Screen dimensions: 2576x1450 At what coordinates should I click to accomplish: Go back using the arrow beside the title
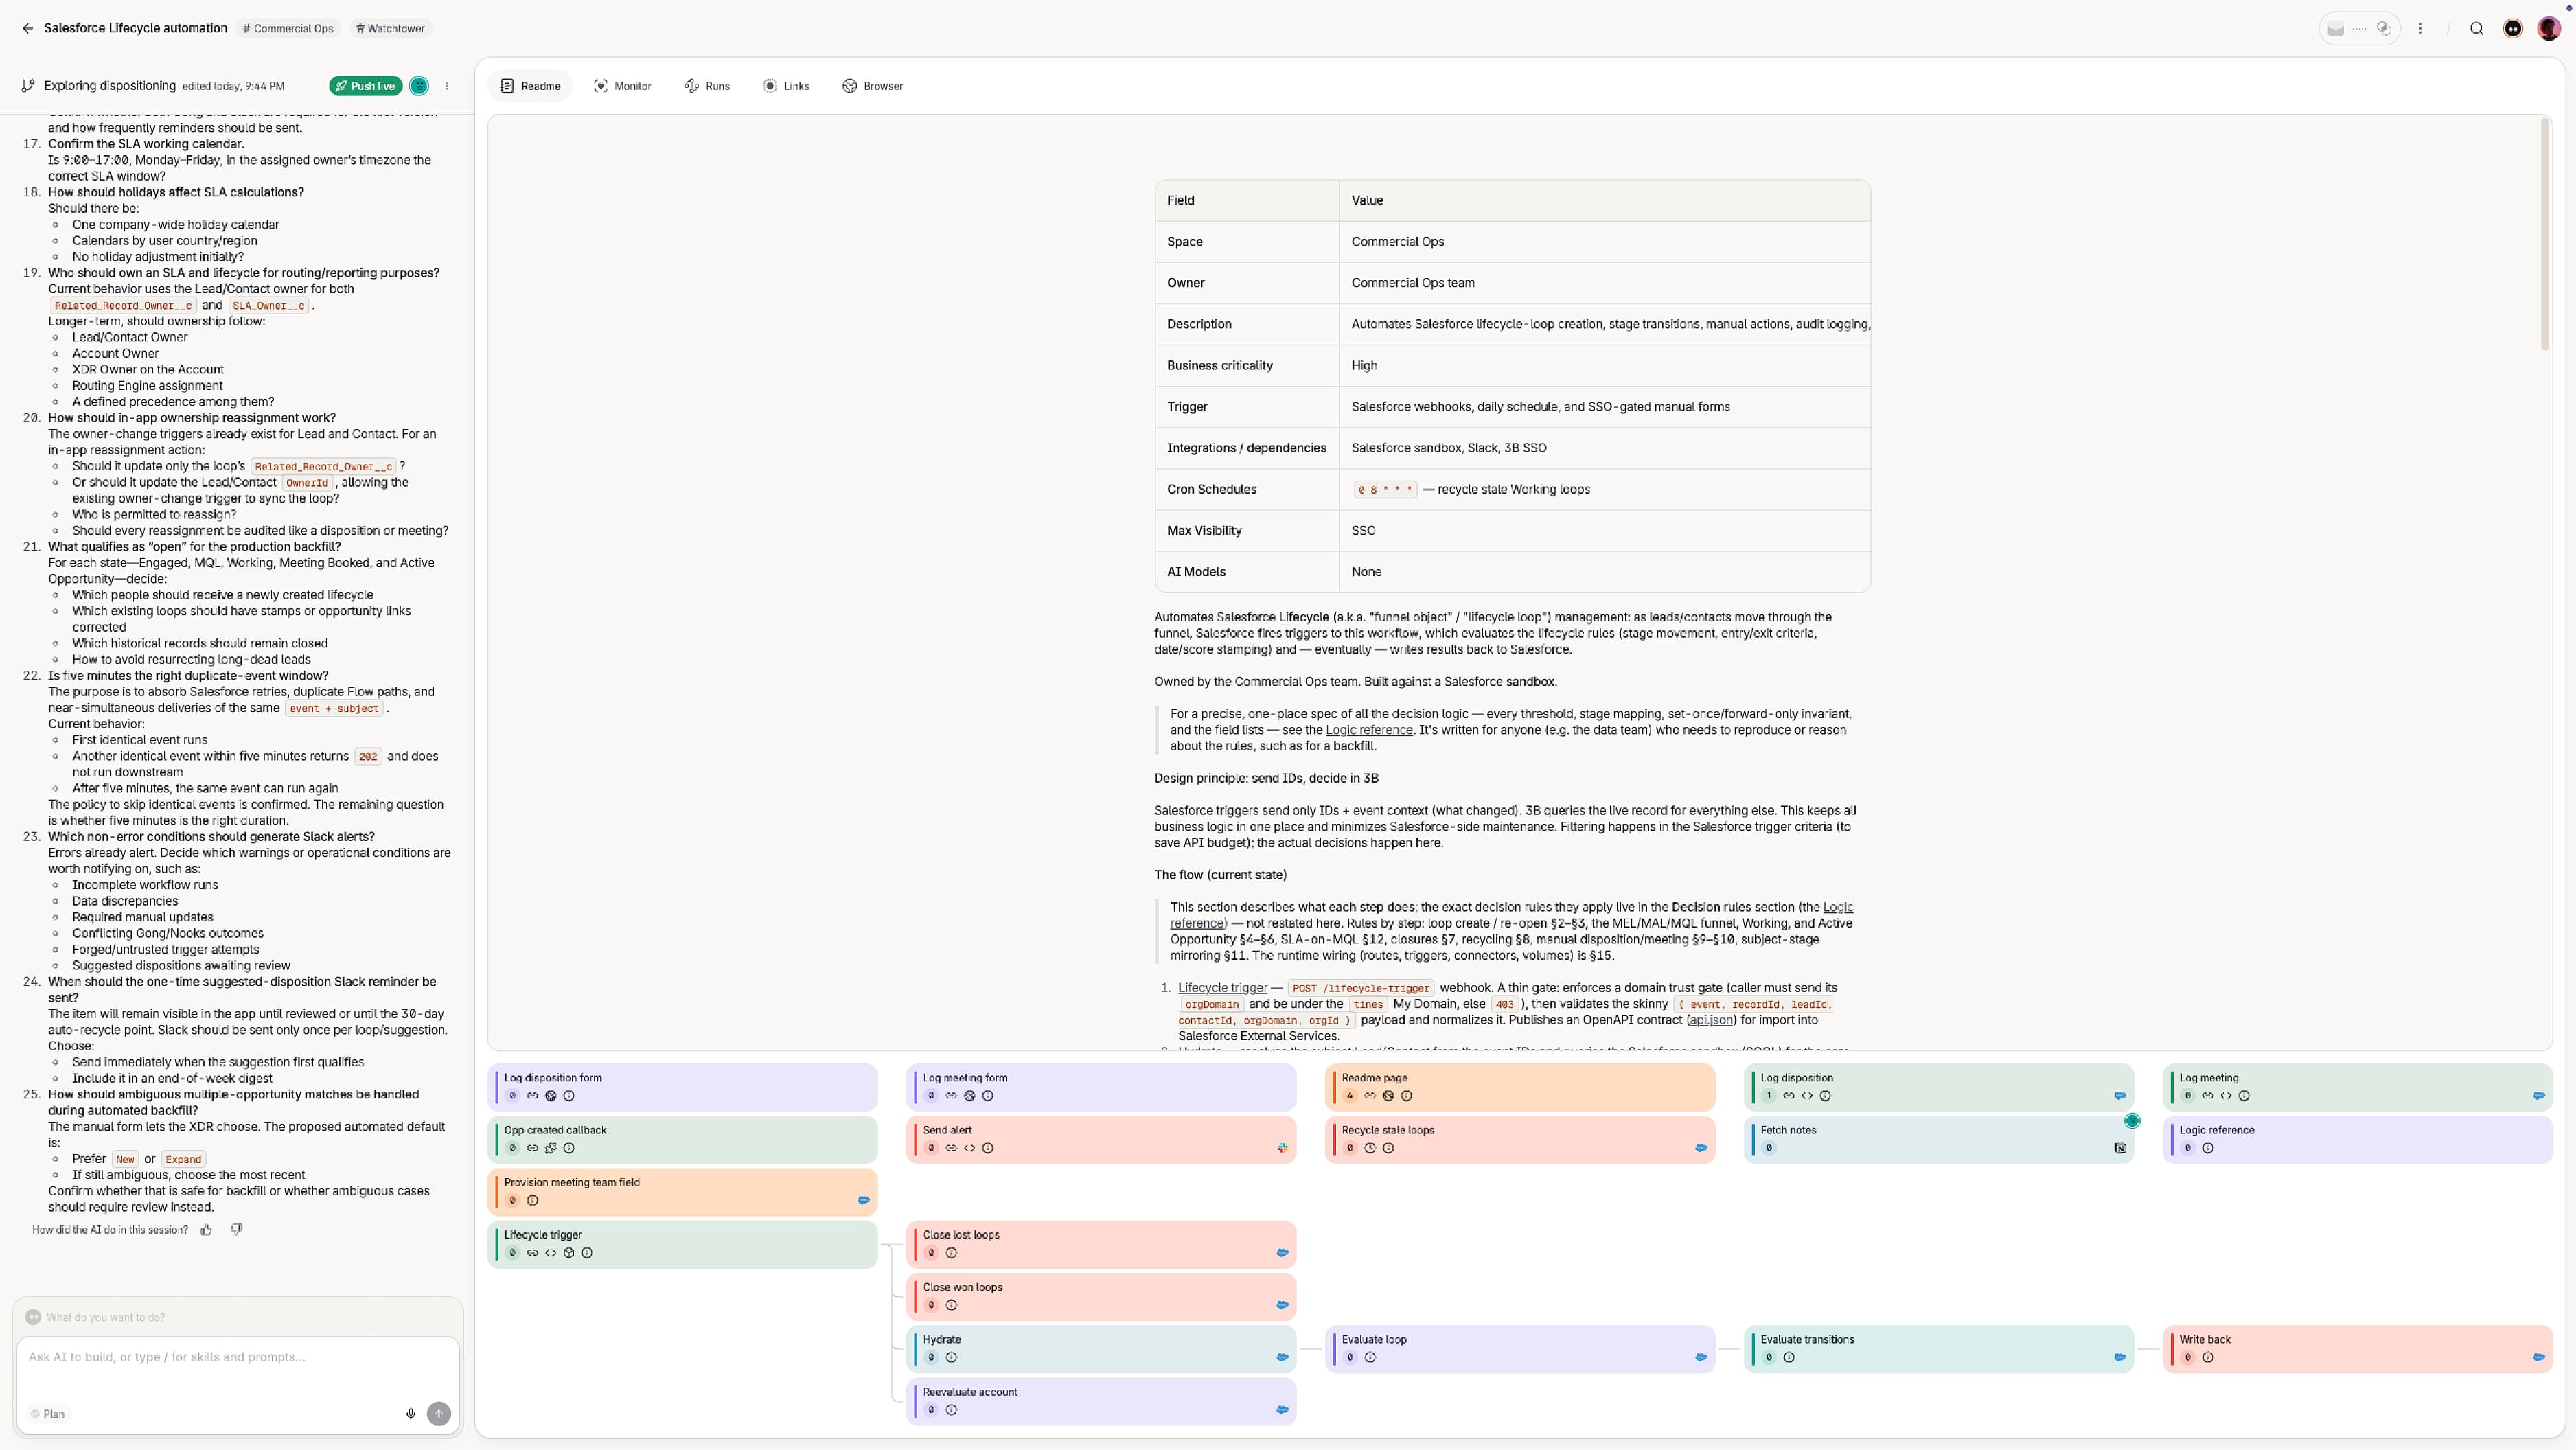[x=27, y=29]
